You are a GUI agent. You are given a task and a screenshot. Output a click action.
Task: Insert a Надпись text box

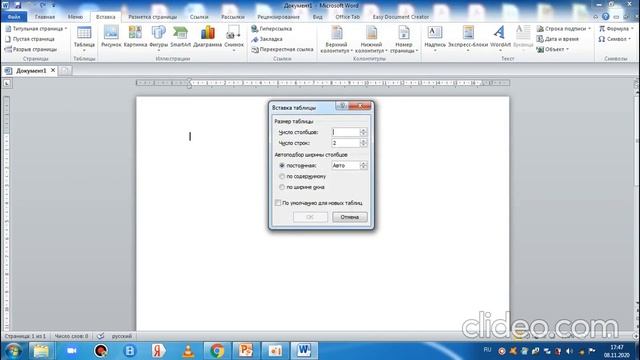[435, 38]
